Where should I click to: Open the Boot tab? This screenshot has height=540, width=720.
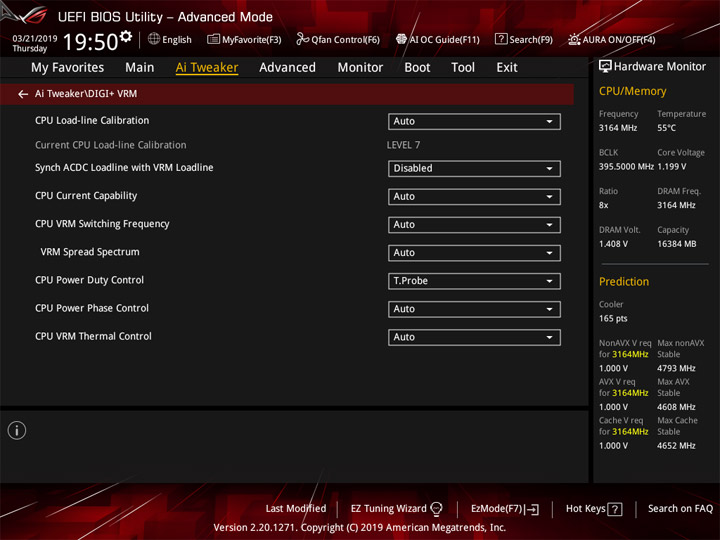click(417, 68)
